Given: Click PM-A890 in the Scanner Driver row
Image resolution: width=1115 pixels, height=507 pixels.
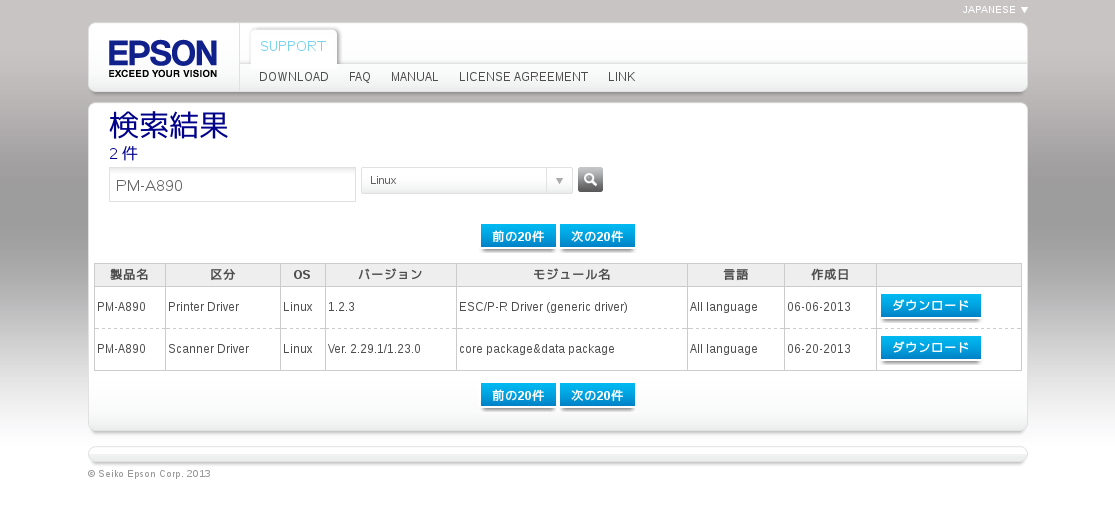Looking at the screenshot, I should coord(122,349).
